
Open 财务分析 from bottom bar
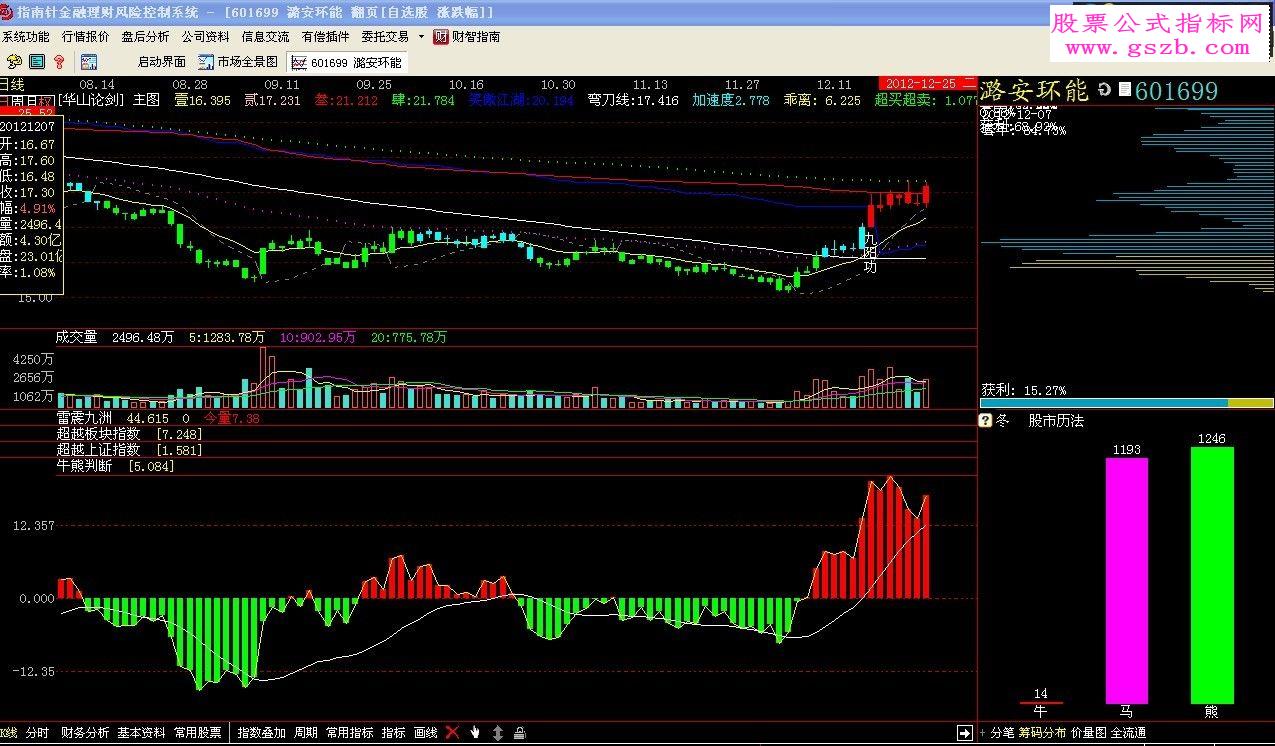point(85,733)
